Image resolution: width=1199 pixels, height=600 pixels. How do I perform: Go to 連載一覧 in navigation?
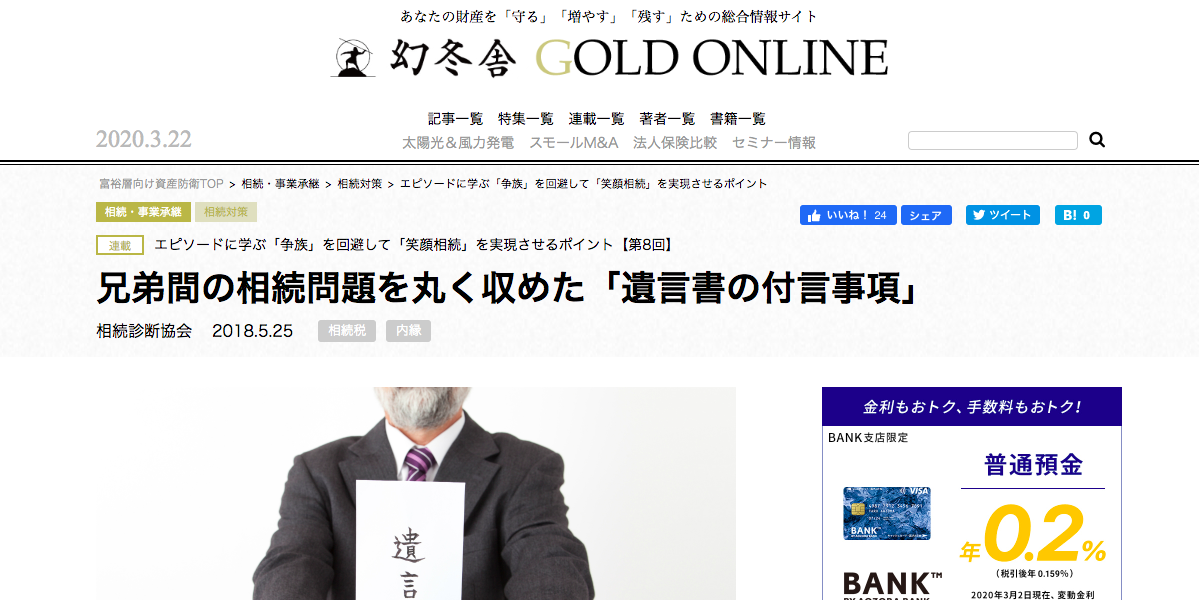[x=596, y=119]
